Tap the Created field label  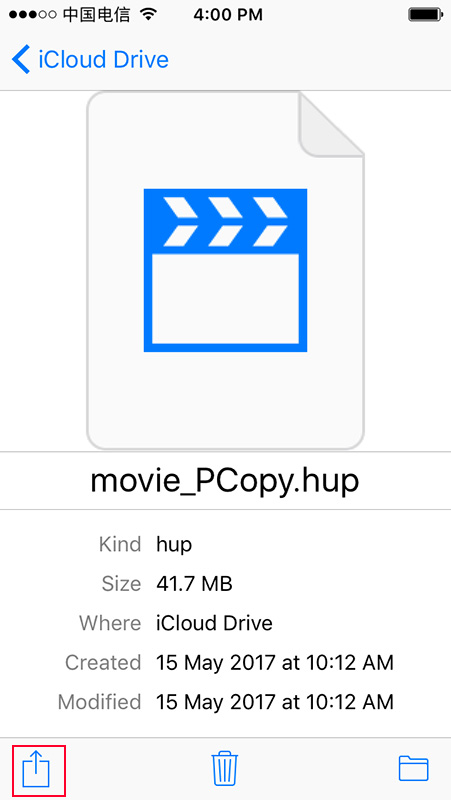[103, 662]
